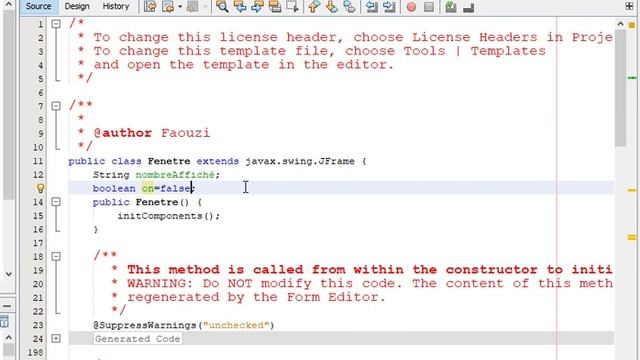Collapse Javadoc fold at line 7

coord(56,106)
